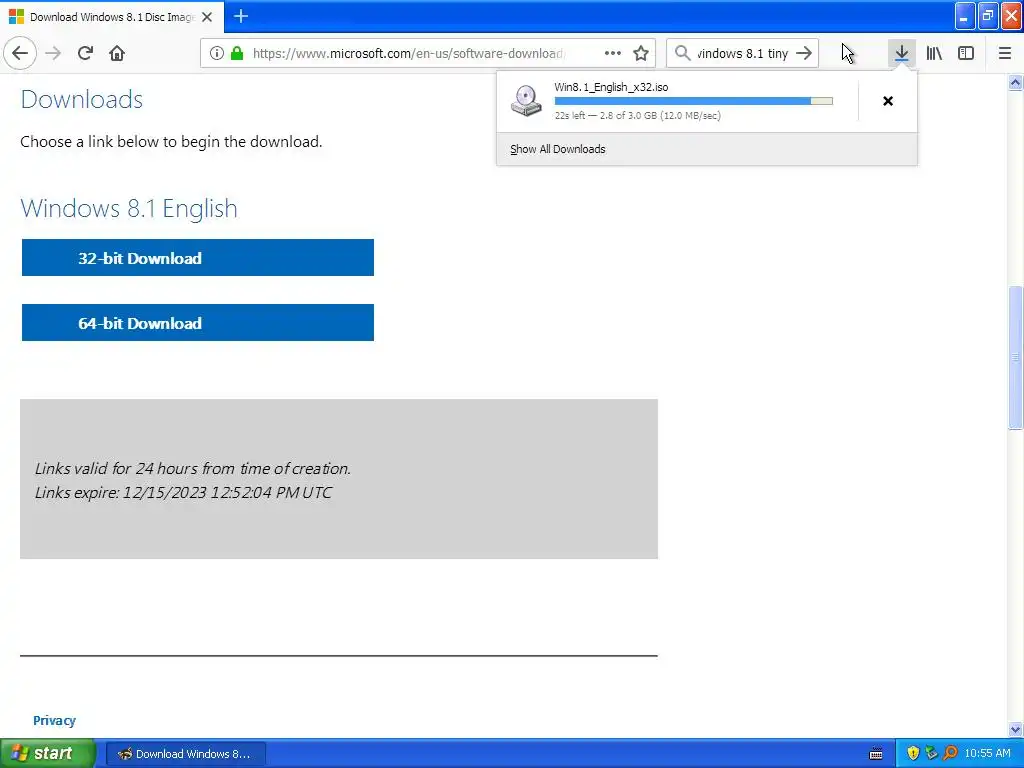Click the on-screen keyboard tray icon
This screenshot has height=768, width=1024.
pyautogui.click(x=876, y=754)
